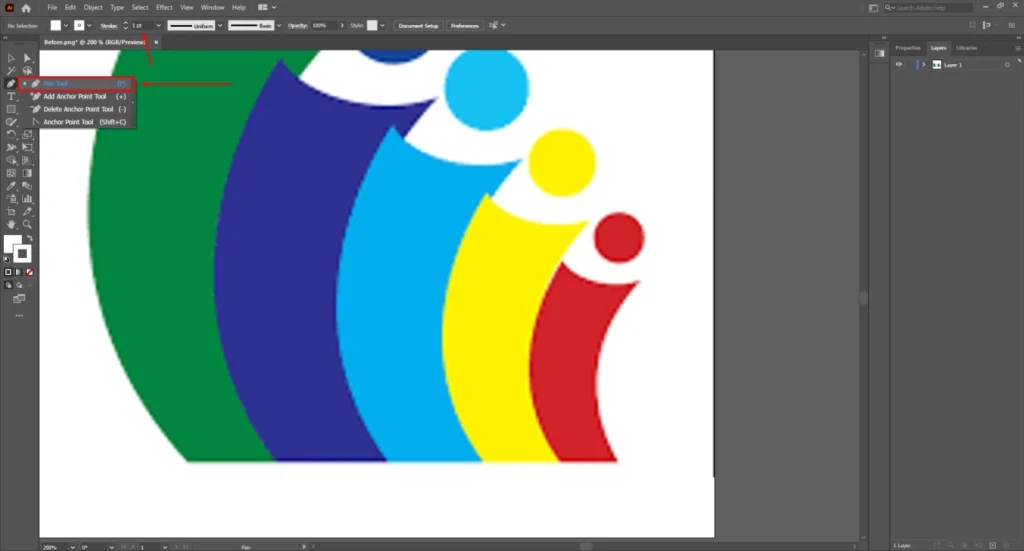Expand the Opacity slider arrow
Viewport: 1024px width, 551px height.
342,25
